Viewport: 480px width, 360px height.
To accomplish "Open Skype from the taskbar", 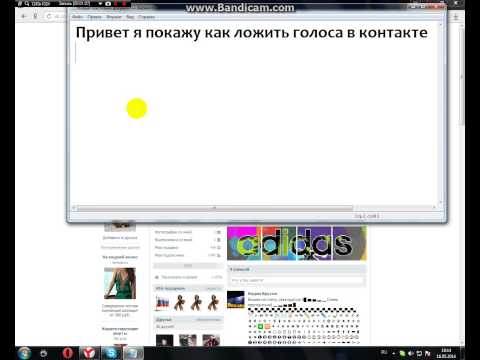I will (x=110, y=353).
